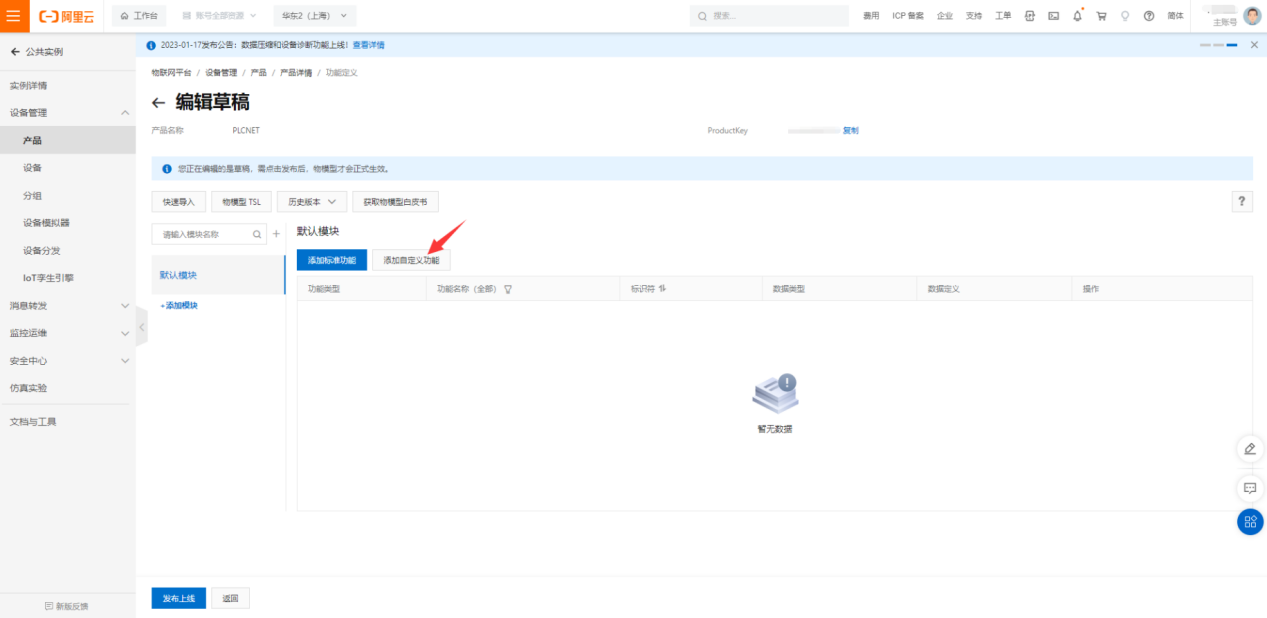Open the Cloud Shell terminal icon
Image resolution: width=1267 pixels, height=618 pixels.
[x=1053, y=16]
